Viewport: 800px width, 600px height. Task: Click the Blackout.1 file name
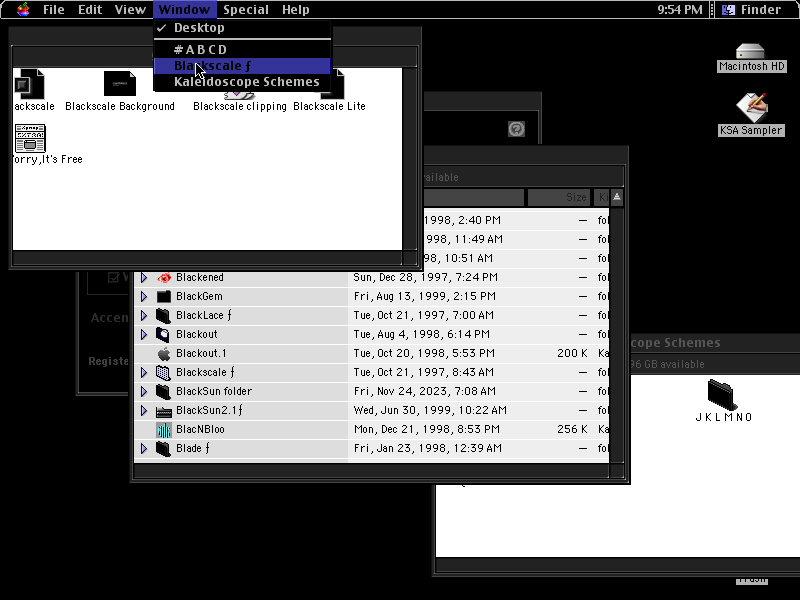click(201, 353)
